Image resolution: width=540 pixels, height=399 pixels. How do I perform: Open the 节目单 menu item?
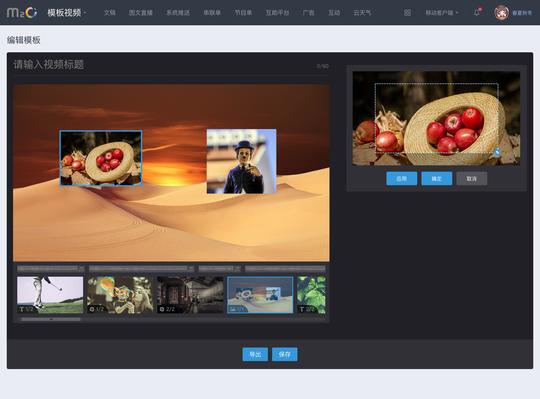243,13
